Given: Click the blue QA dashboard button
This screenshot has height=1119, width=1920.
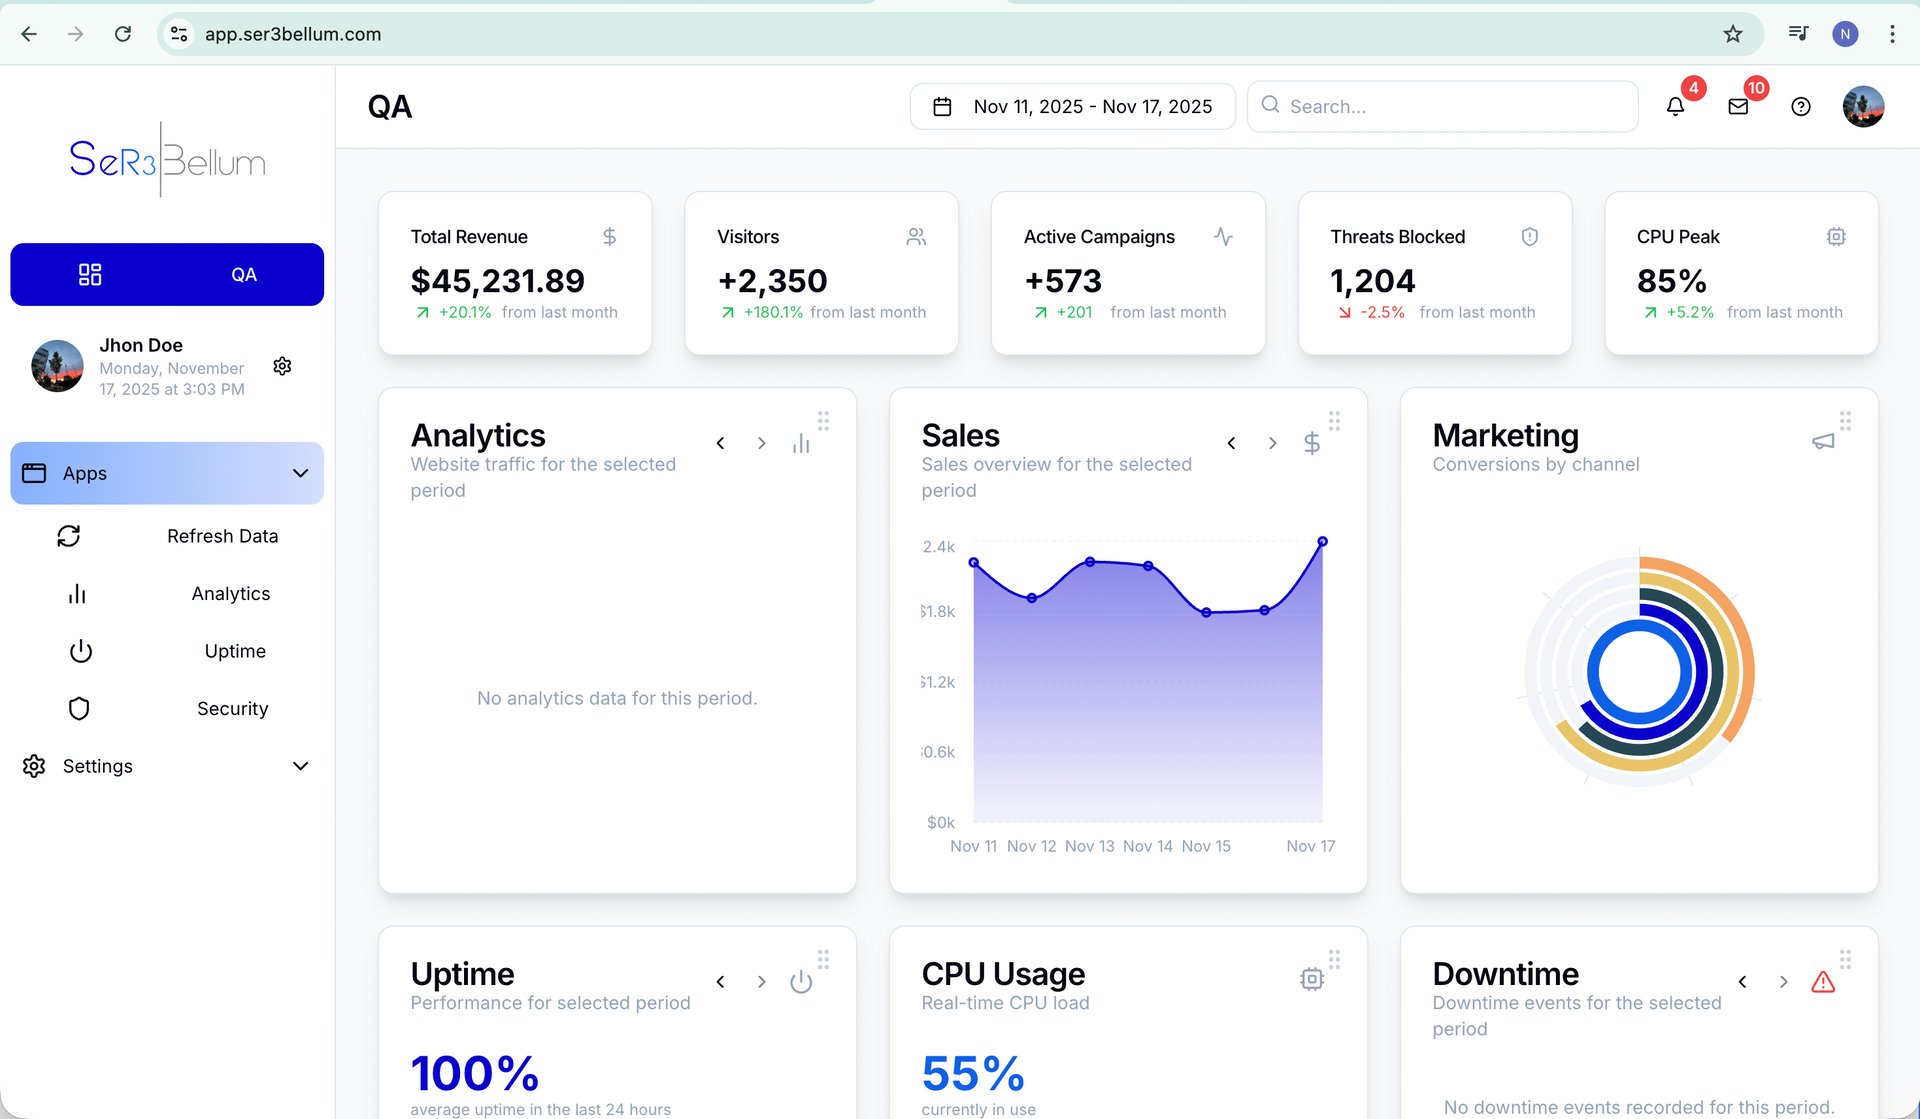Looking at the screenshot, I should (167, 274).
